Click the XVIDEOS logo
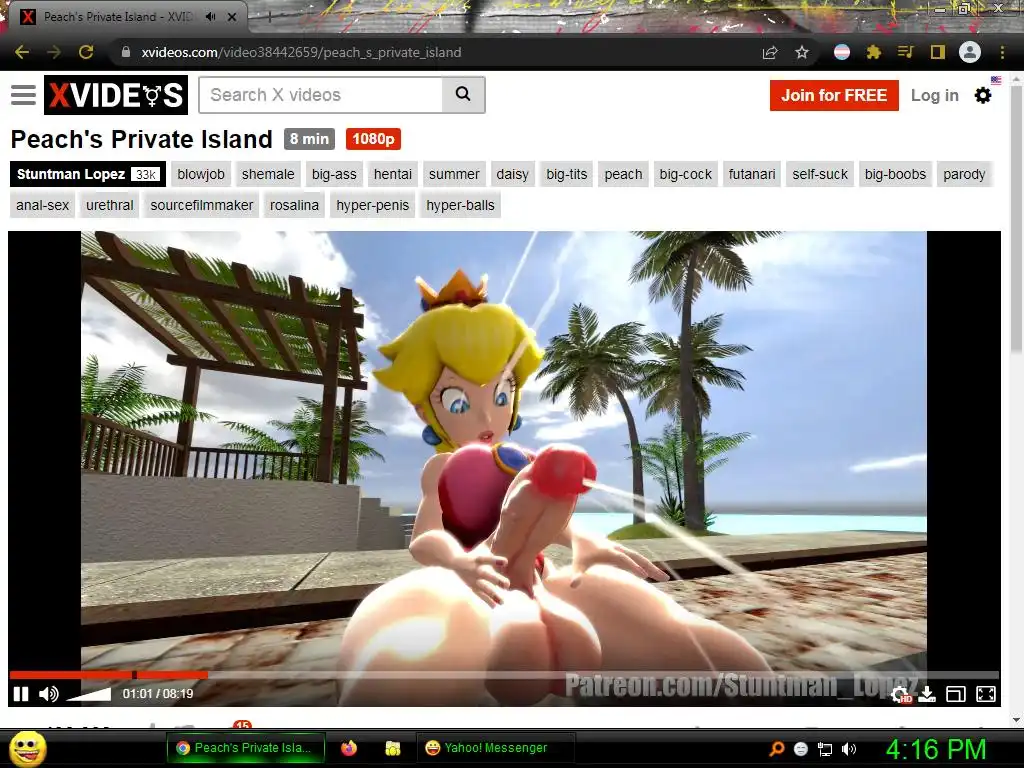Screen dimensions: 1024x768 (116, 95)
